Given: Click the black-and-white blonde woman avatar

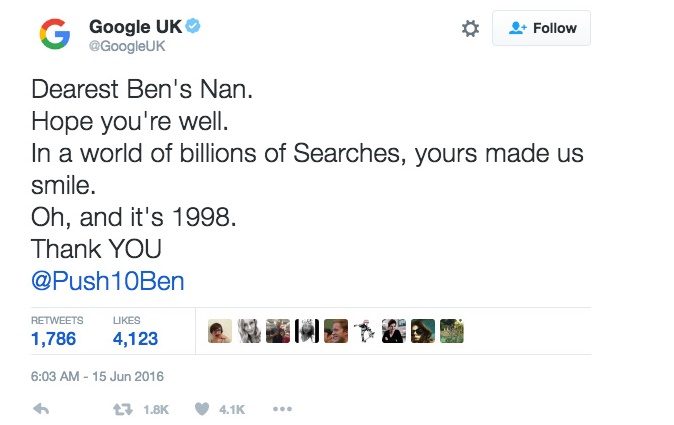Looking at the screenshot, I should (x=249, y=332).
